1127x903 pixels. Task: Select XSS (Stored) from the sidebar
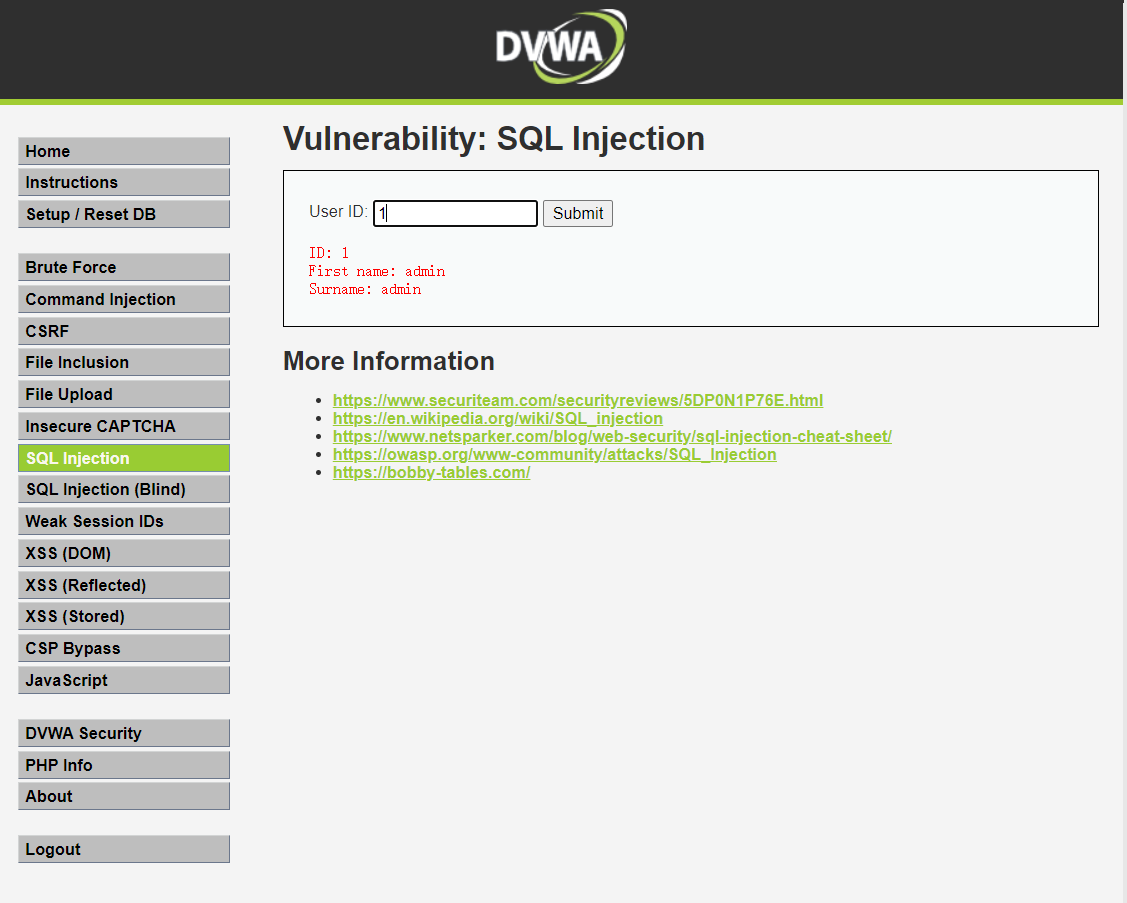point(123,616)
